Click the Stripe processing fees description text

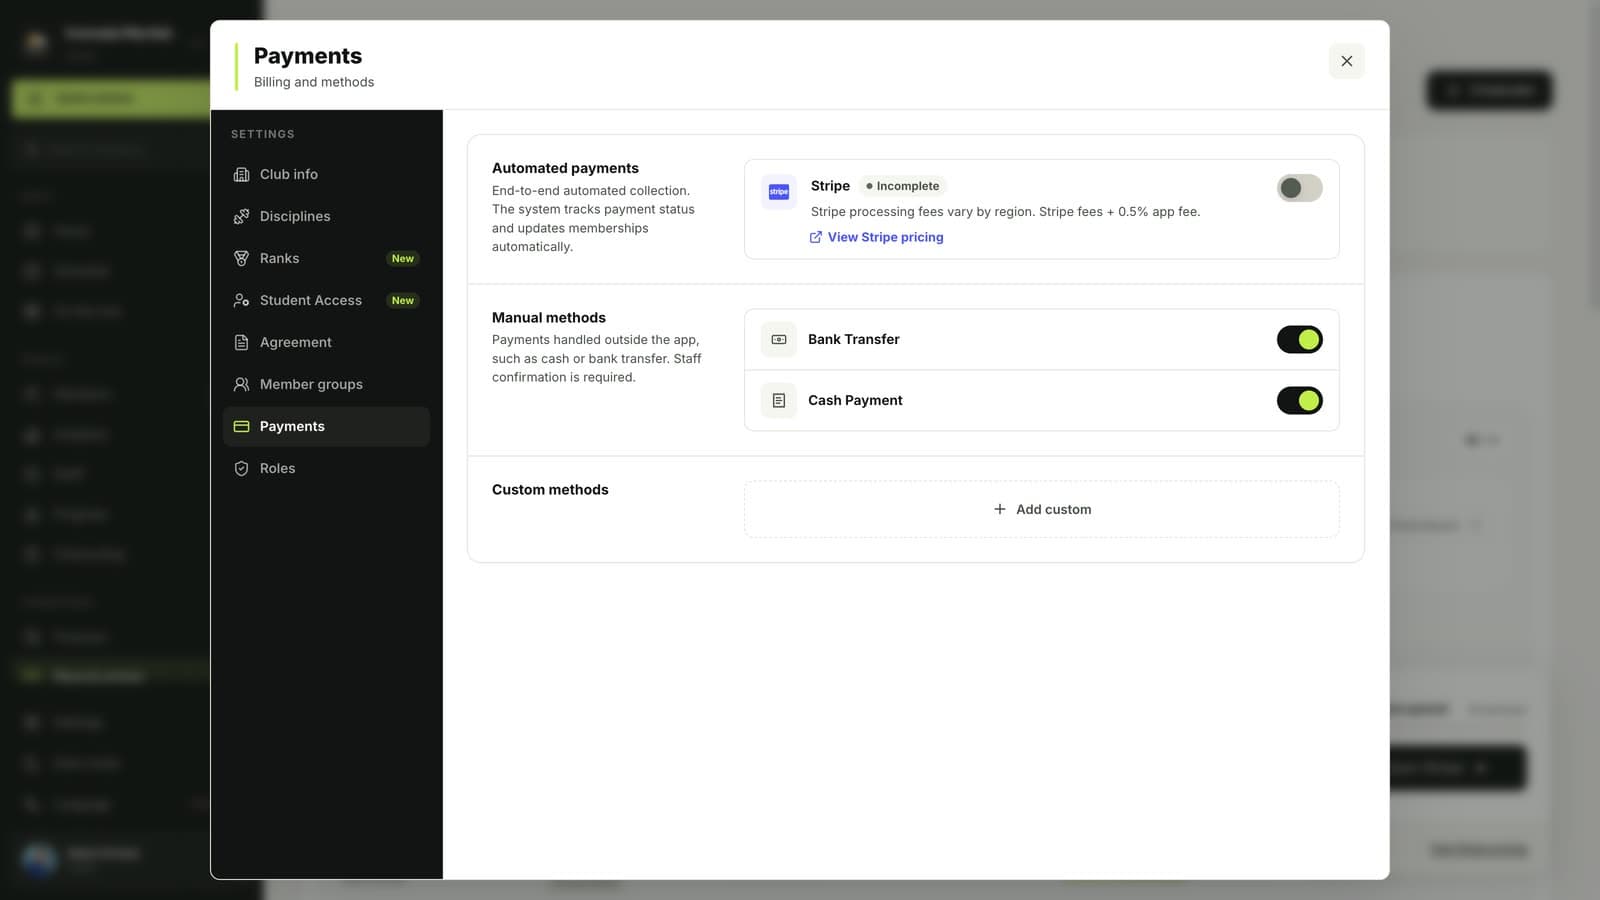tap(1005, 211)
